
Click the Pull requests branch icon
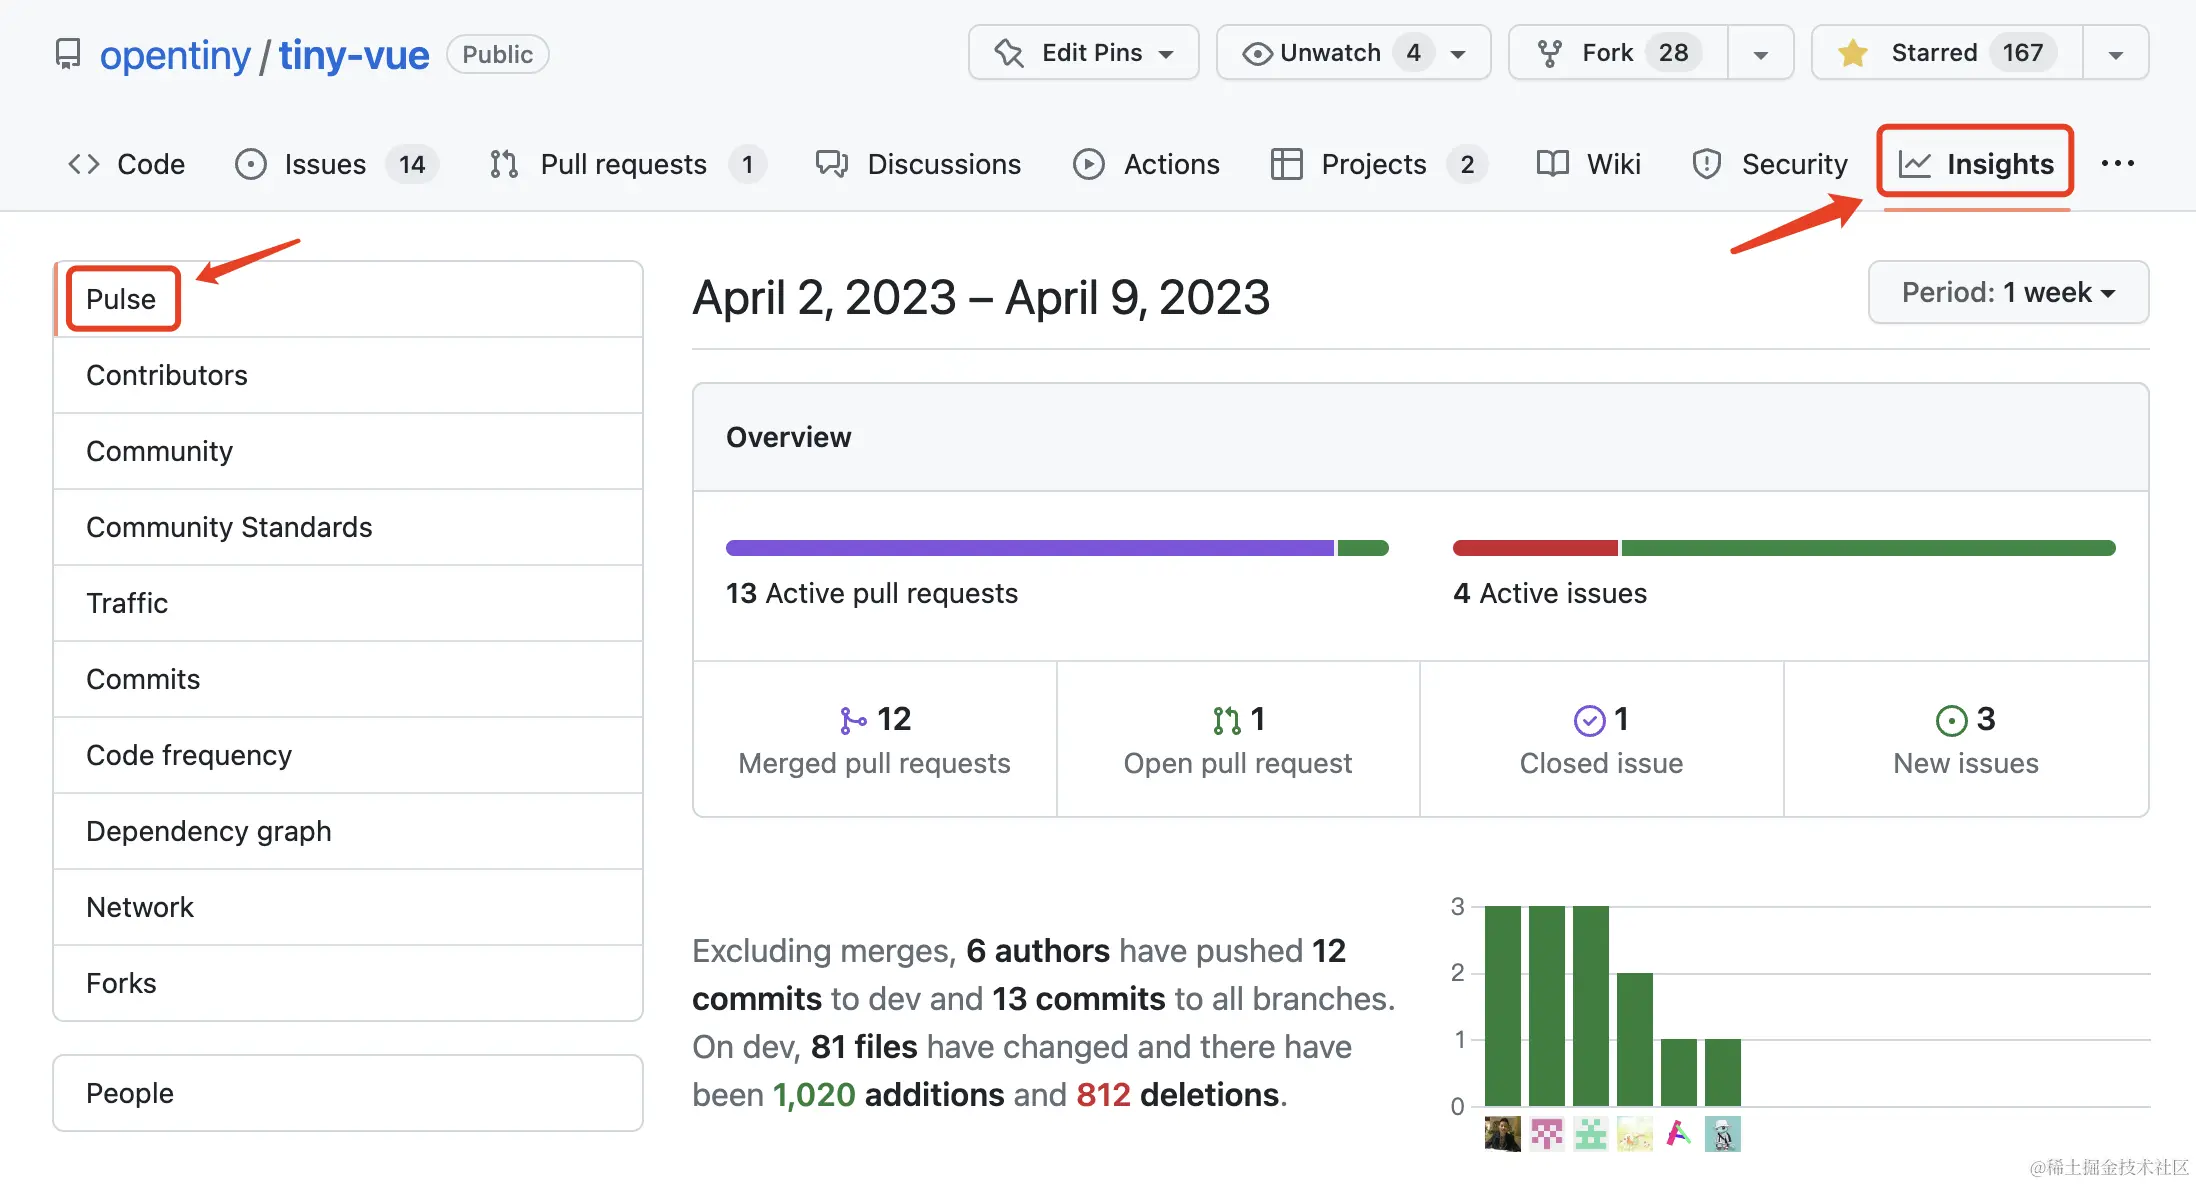point(504,164)
